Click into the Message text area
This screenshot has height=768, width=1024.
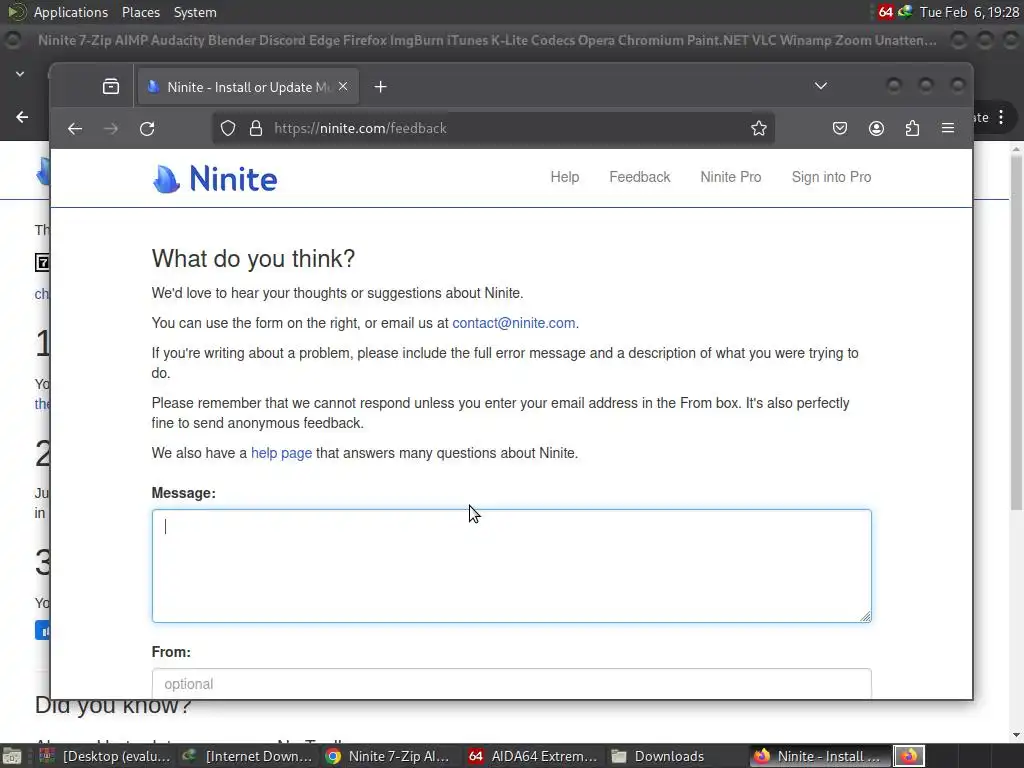pos(511,566)
